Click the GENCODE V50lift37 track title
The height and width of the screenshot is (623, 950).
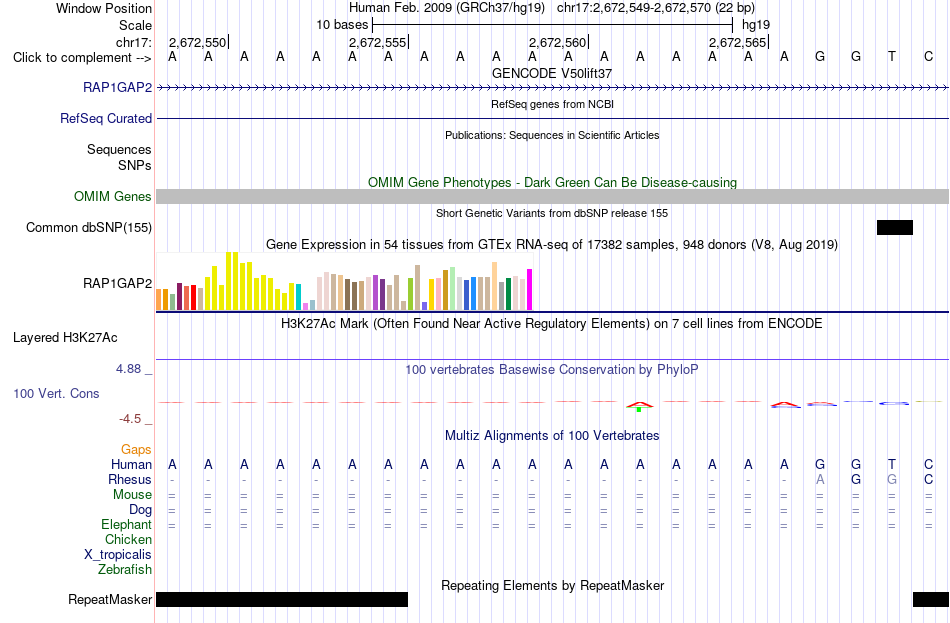pos(552,73)
